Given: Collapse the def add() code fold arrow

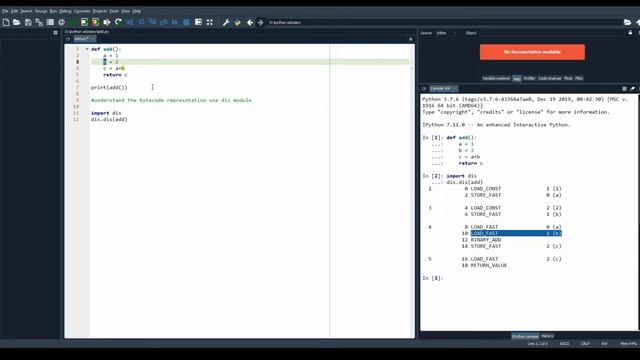Looking at the screenshot, I should click(x=87, y=49).
